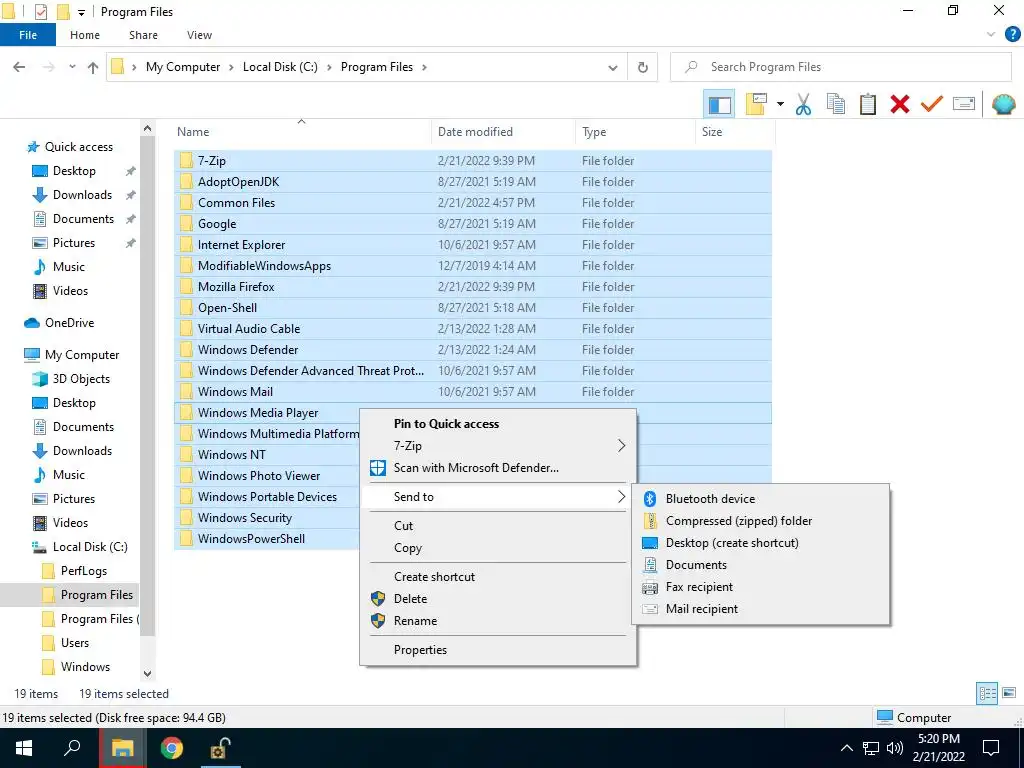This screenshot has height=768, width=1024.
Task: Select the Virtual Audio Cable folder
Action: point(473,328)
